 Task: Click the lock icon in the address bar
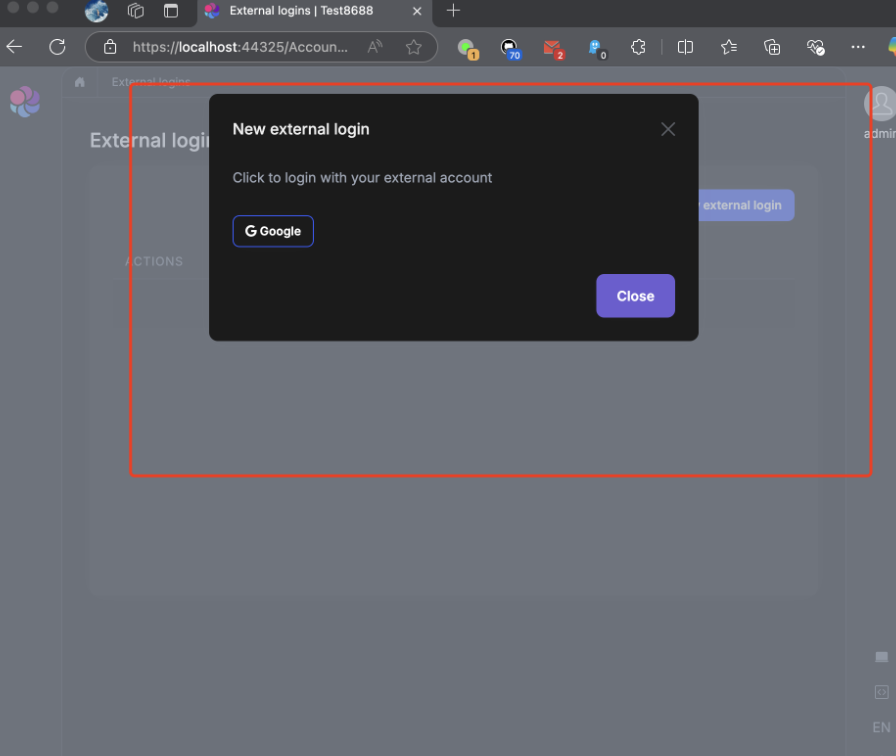point(111,47)
